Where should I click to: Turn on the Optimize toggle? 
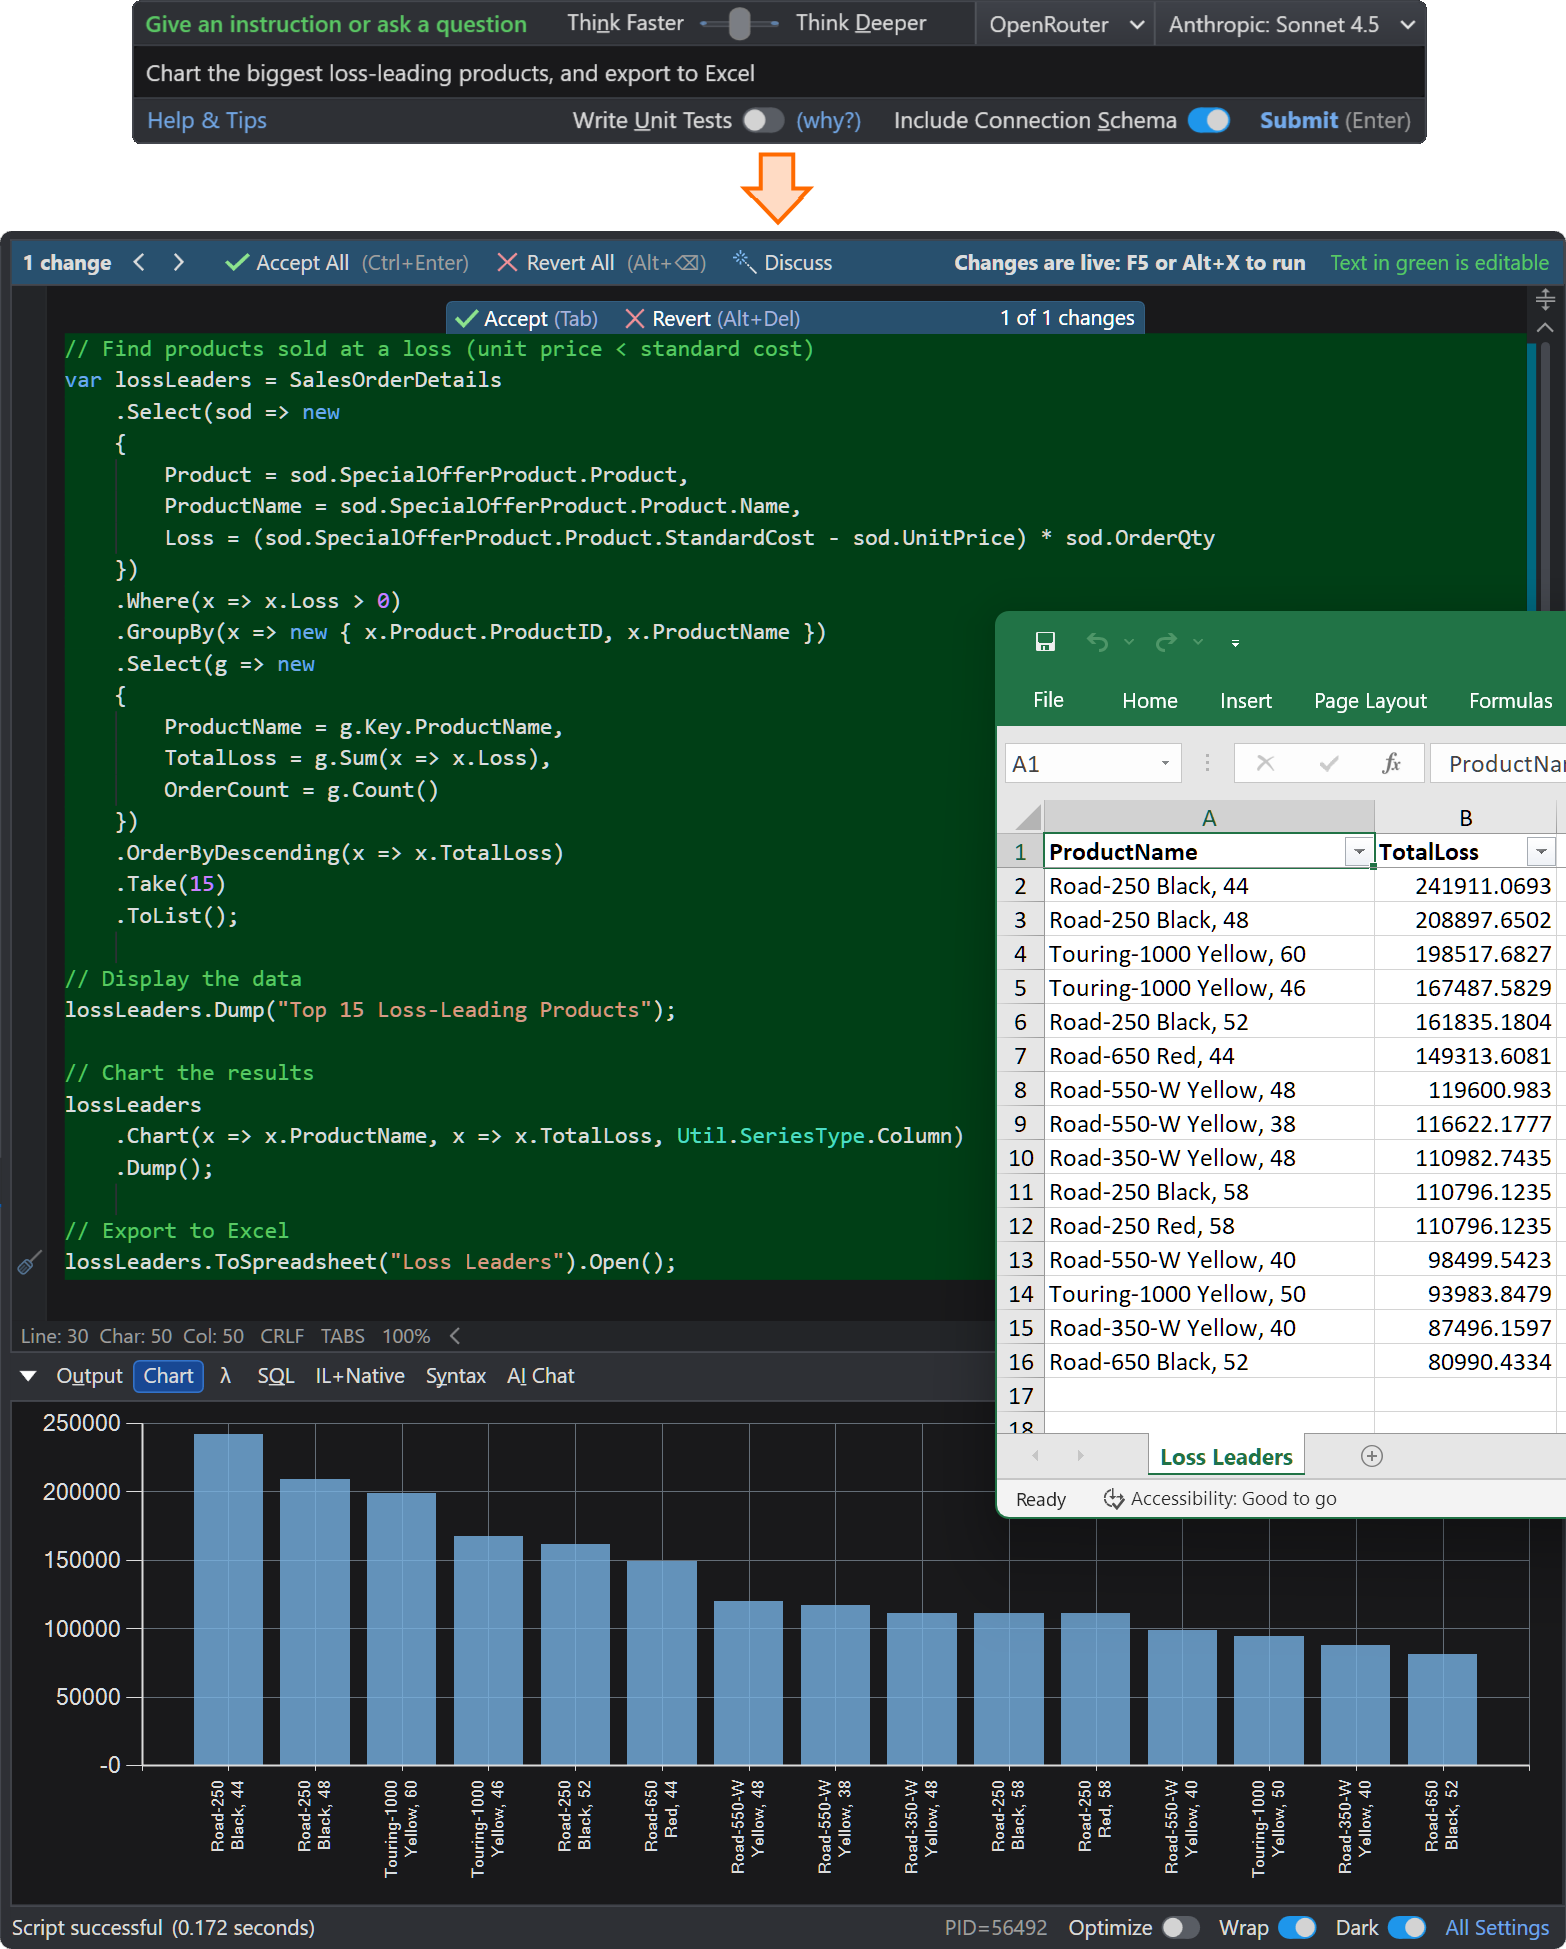[1179, 1927]
